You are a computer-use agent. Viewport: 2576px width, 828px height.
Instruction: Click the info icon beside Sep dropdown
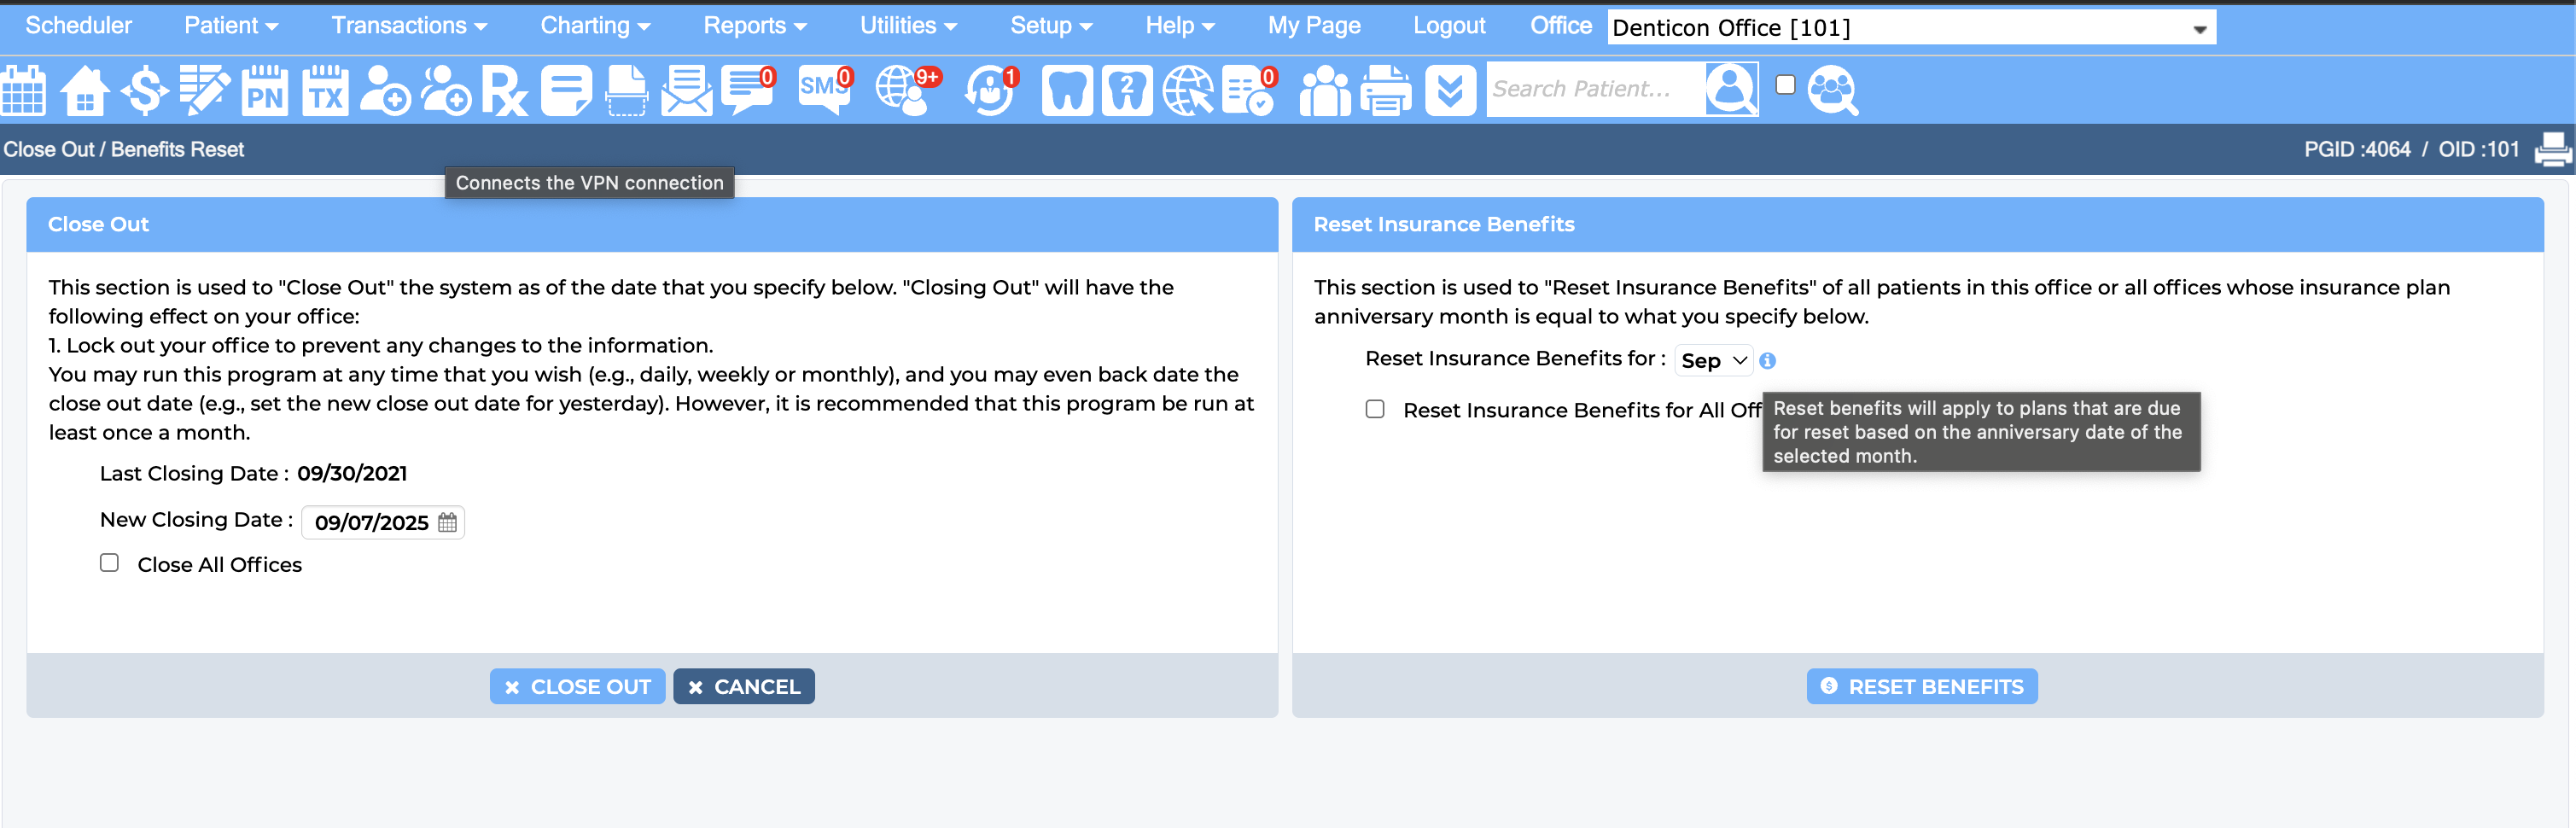point(1767,361)
